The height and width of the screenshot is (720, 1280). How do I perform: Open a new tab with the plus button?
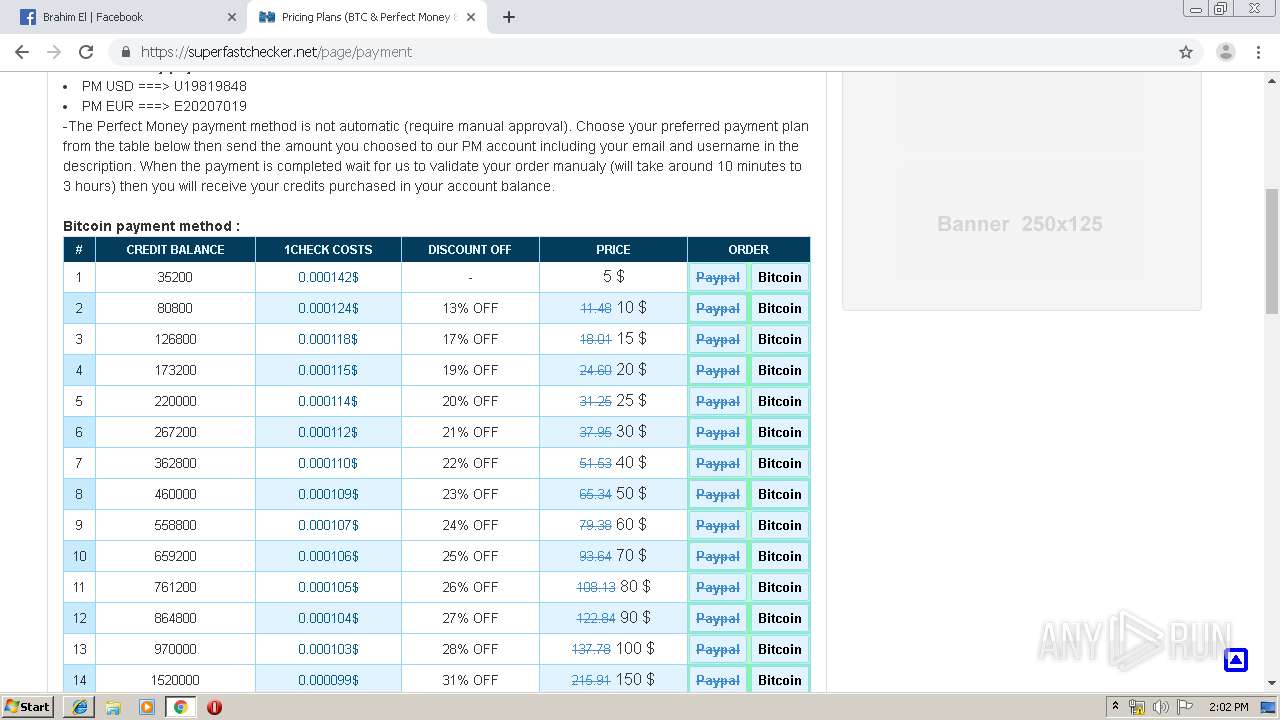509,17
